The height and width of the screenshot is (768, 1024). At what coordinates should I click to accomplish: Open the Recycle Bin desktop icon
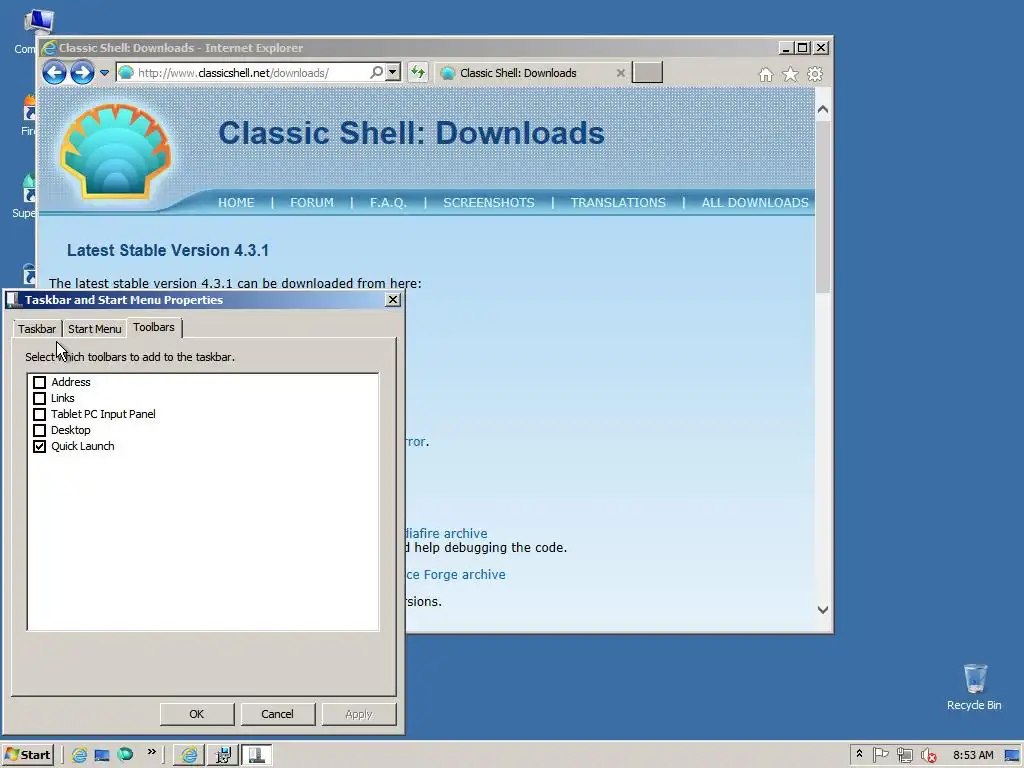click(974, 687)
